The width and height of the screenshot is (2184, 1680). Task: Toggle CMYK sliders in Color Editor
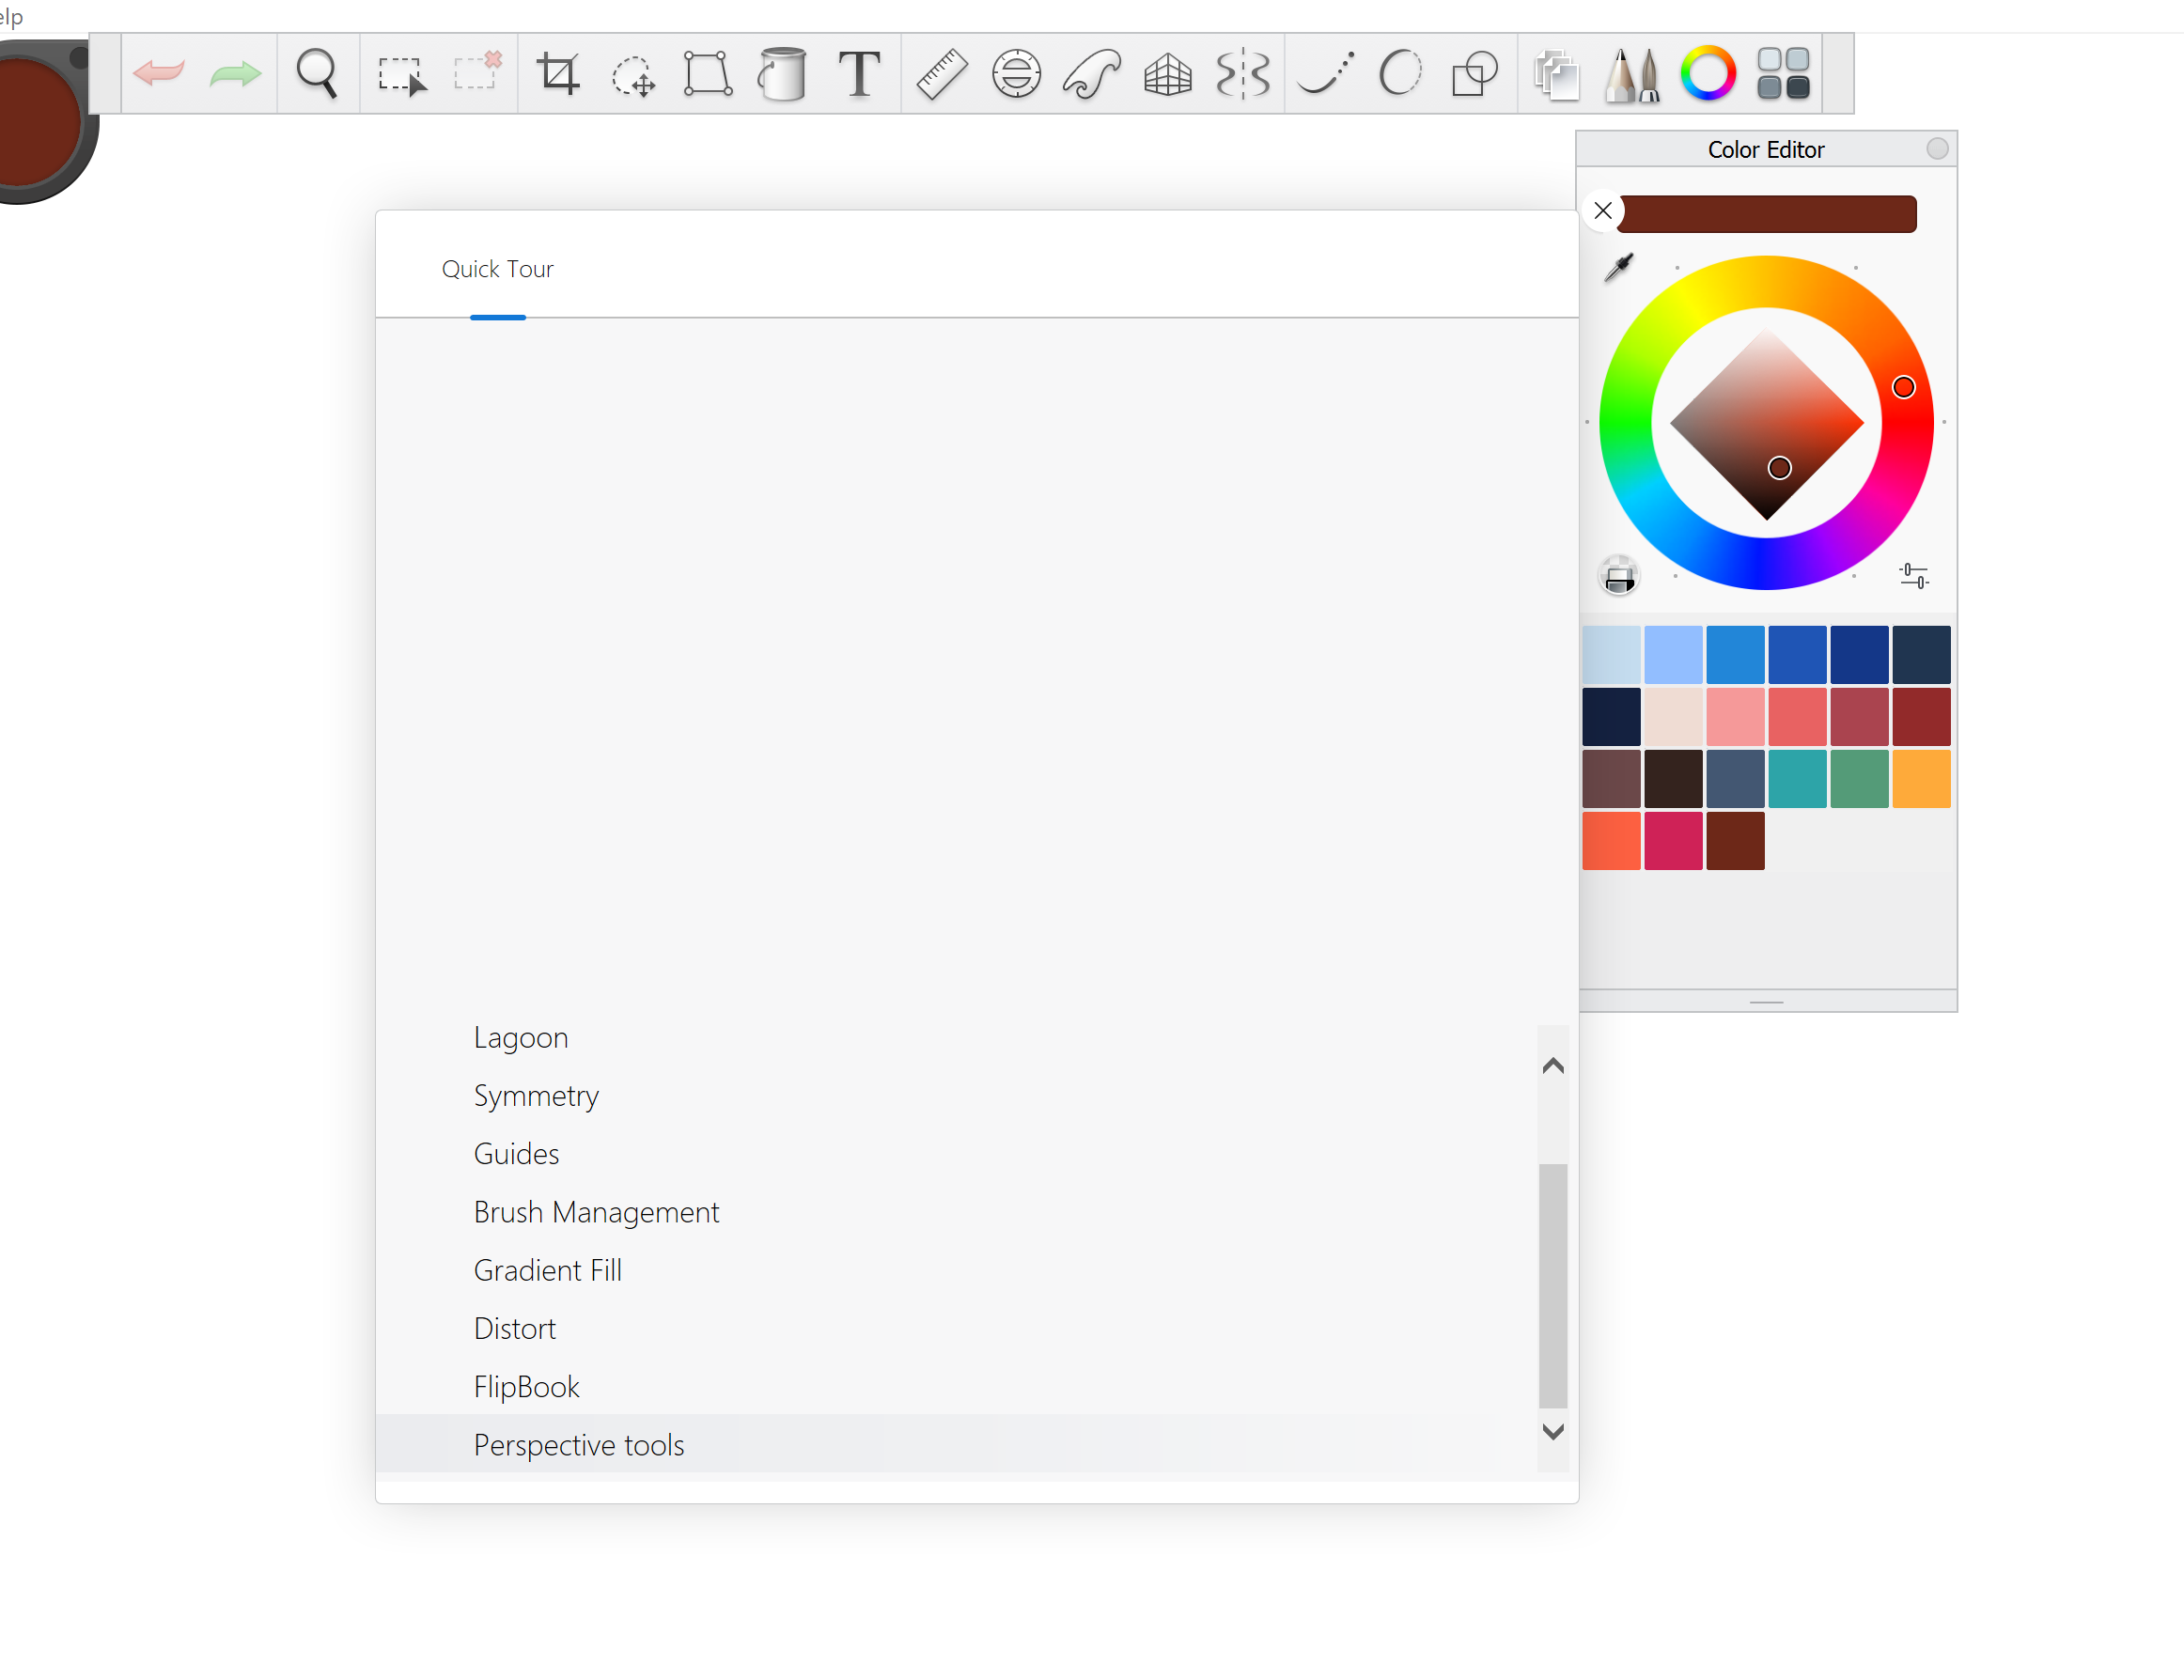[1916, 573]
